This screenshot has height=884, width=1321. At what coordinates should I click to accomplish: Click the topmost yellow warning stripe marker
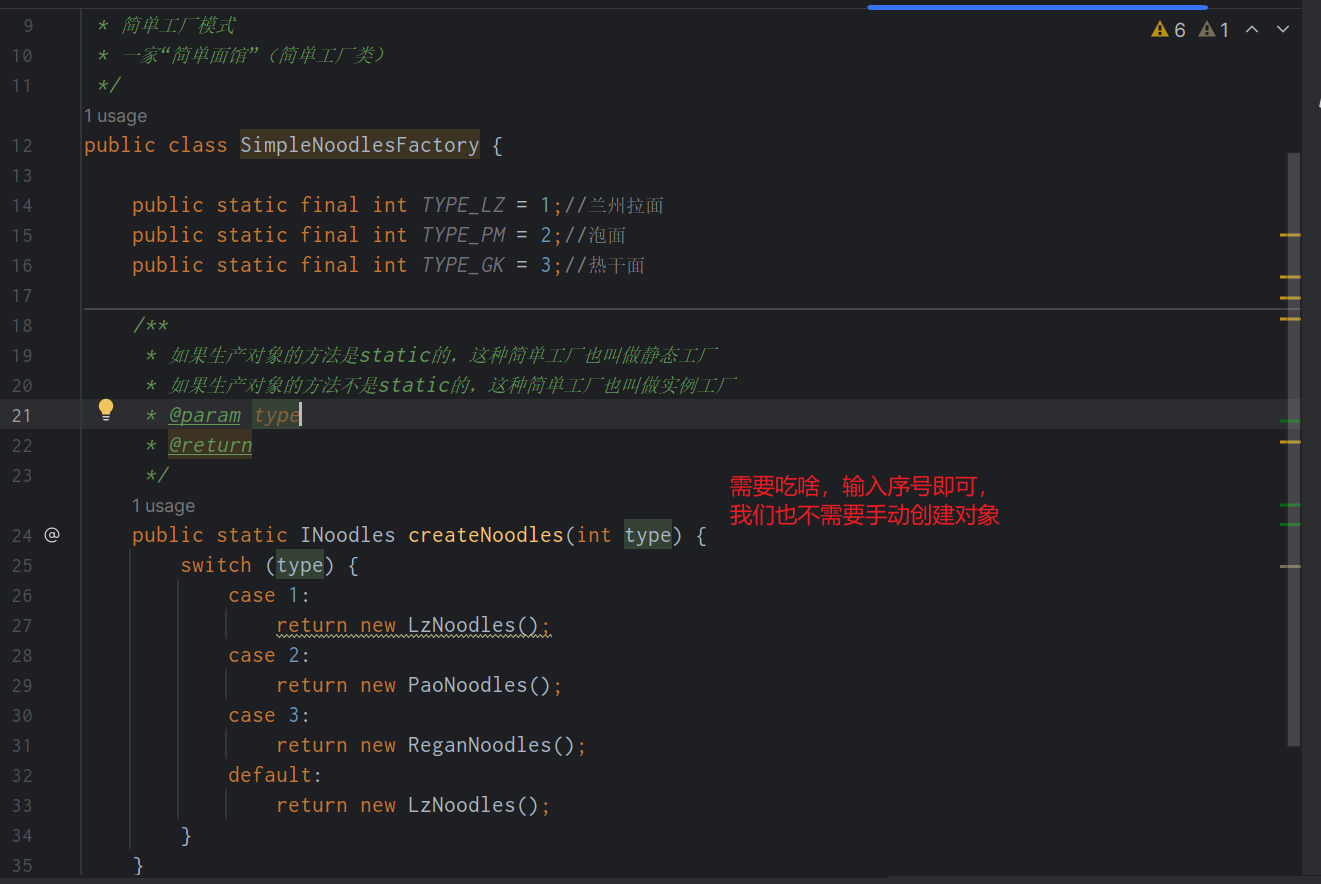pos(1290,235)
